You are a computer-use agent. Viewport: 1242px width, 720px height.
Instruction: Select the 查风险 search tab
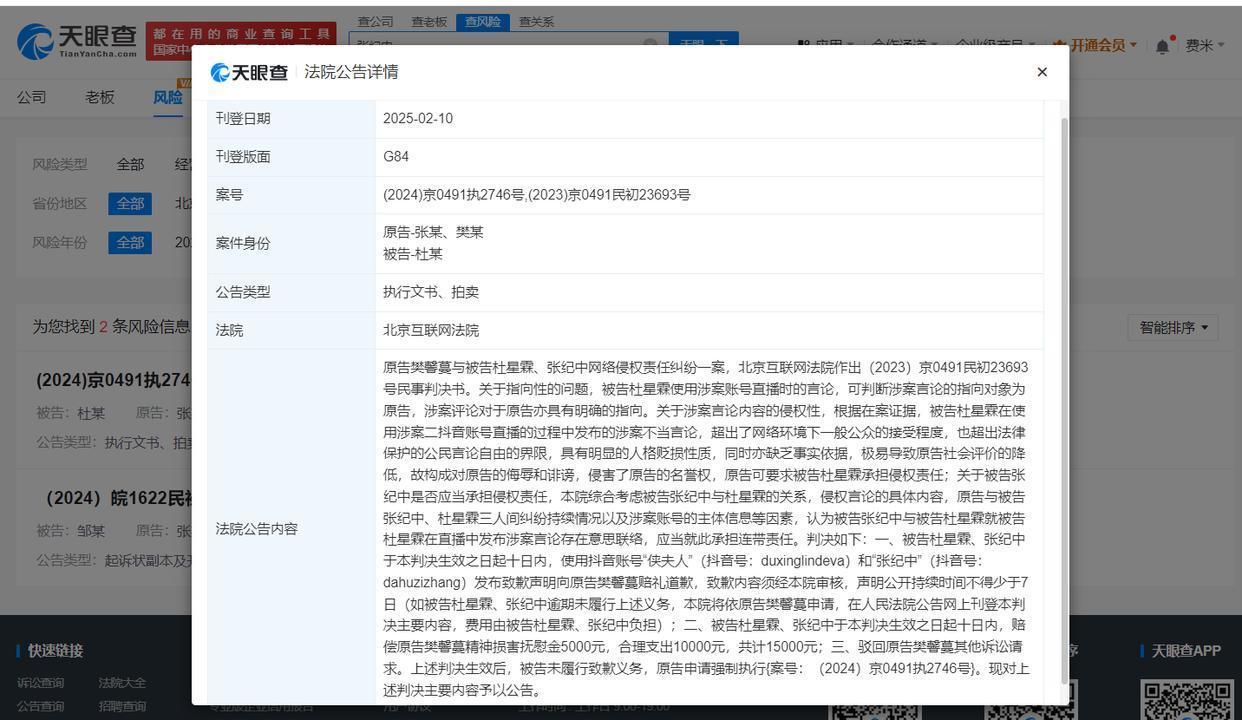tap(482, 21)
